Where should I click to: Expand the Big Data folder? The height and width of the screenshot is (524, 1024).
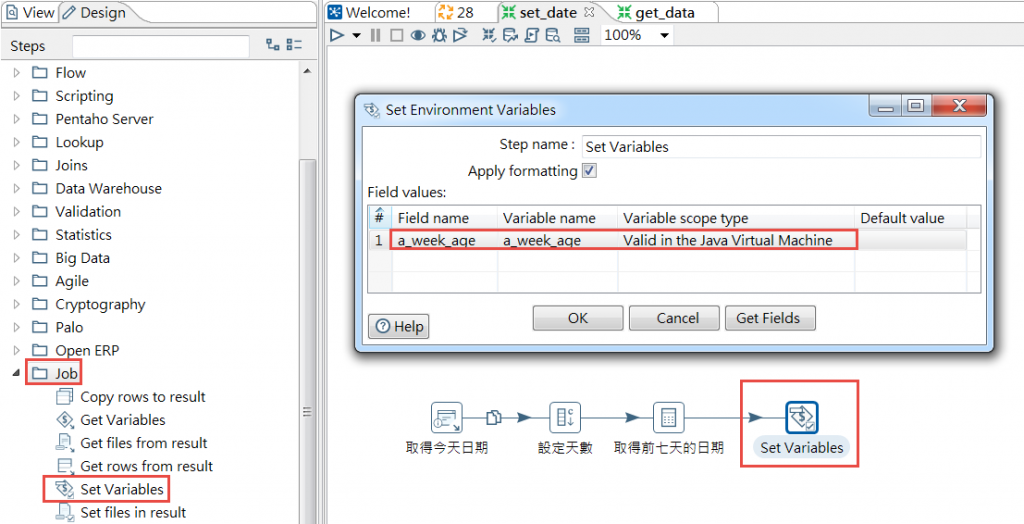(x=17, y=258)
